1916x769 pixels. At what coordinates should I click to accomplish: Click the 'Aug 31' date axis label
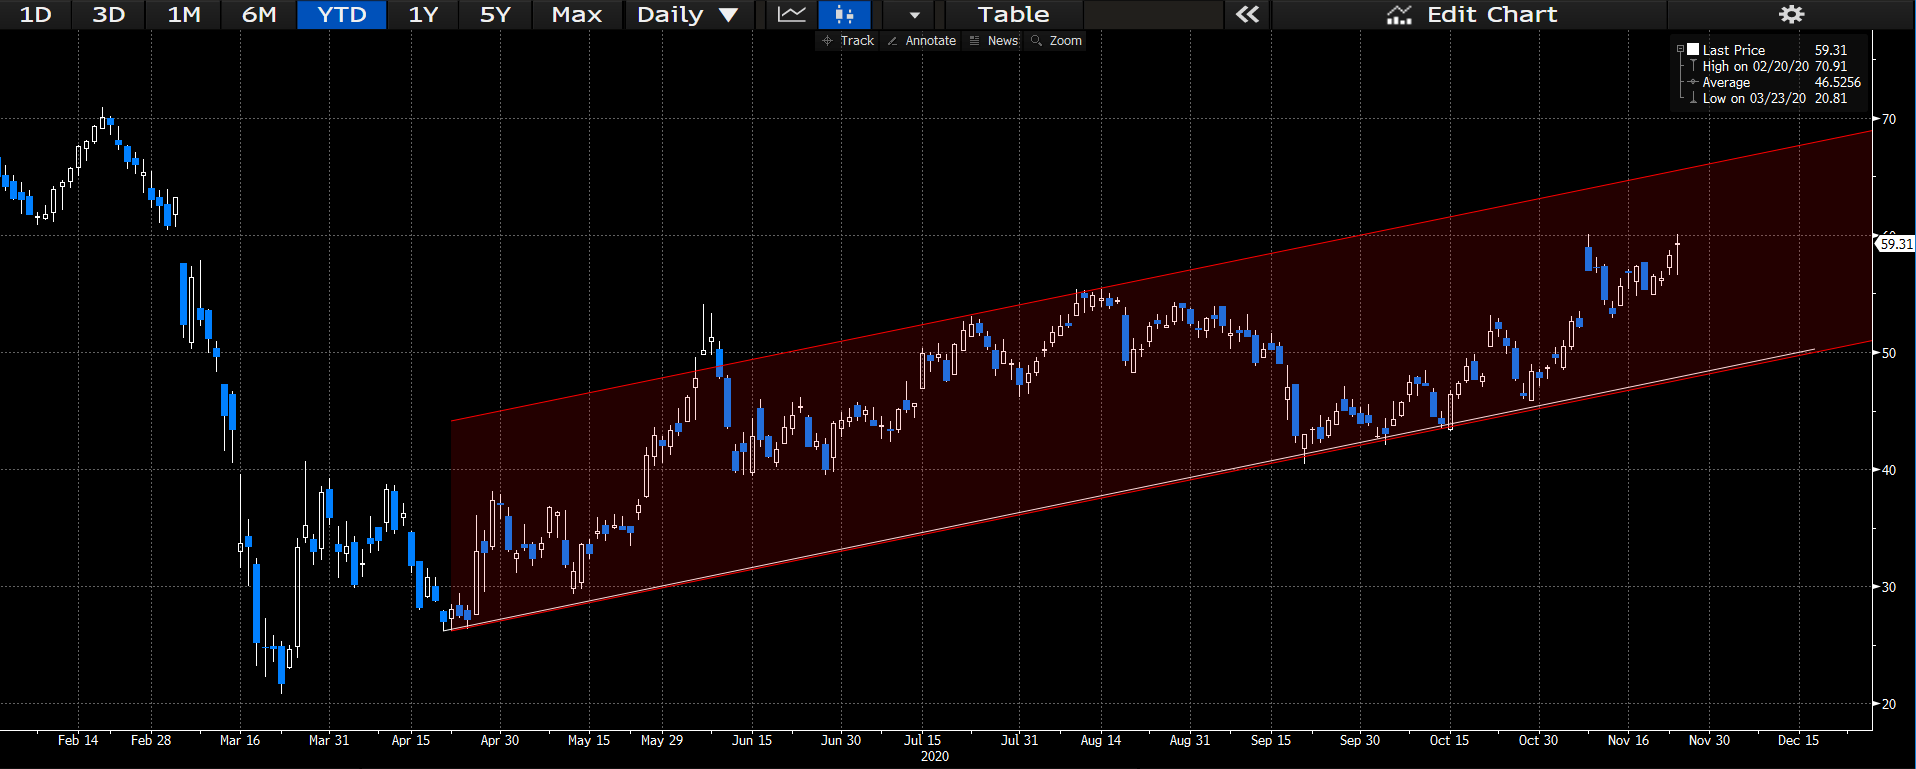coord(1190,740)
